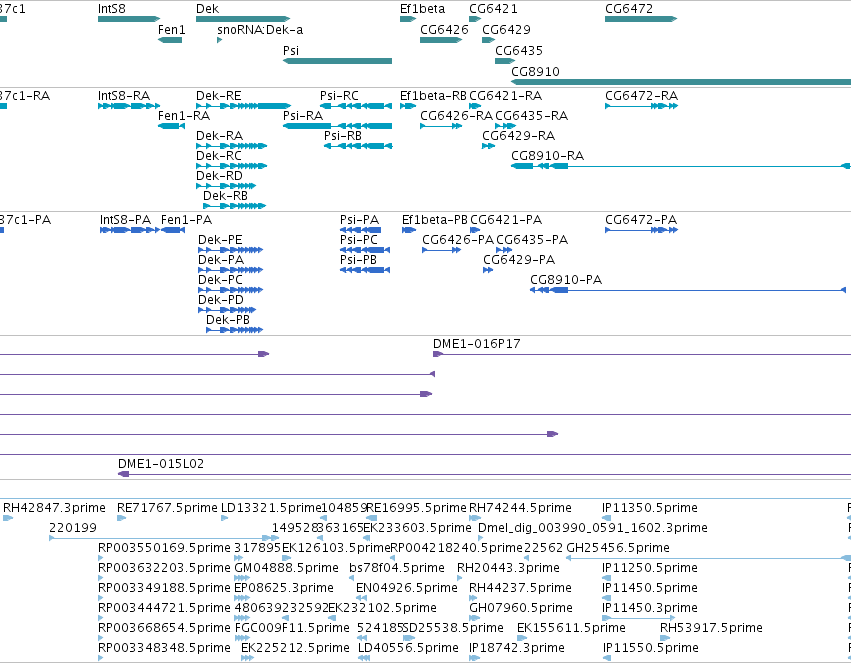Select the Dek-RD transcript
This screenshot has width=851, height=663.
(x=226, y=186)
